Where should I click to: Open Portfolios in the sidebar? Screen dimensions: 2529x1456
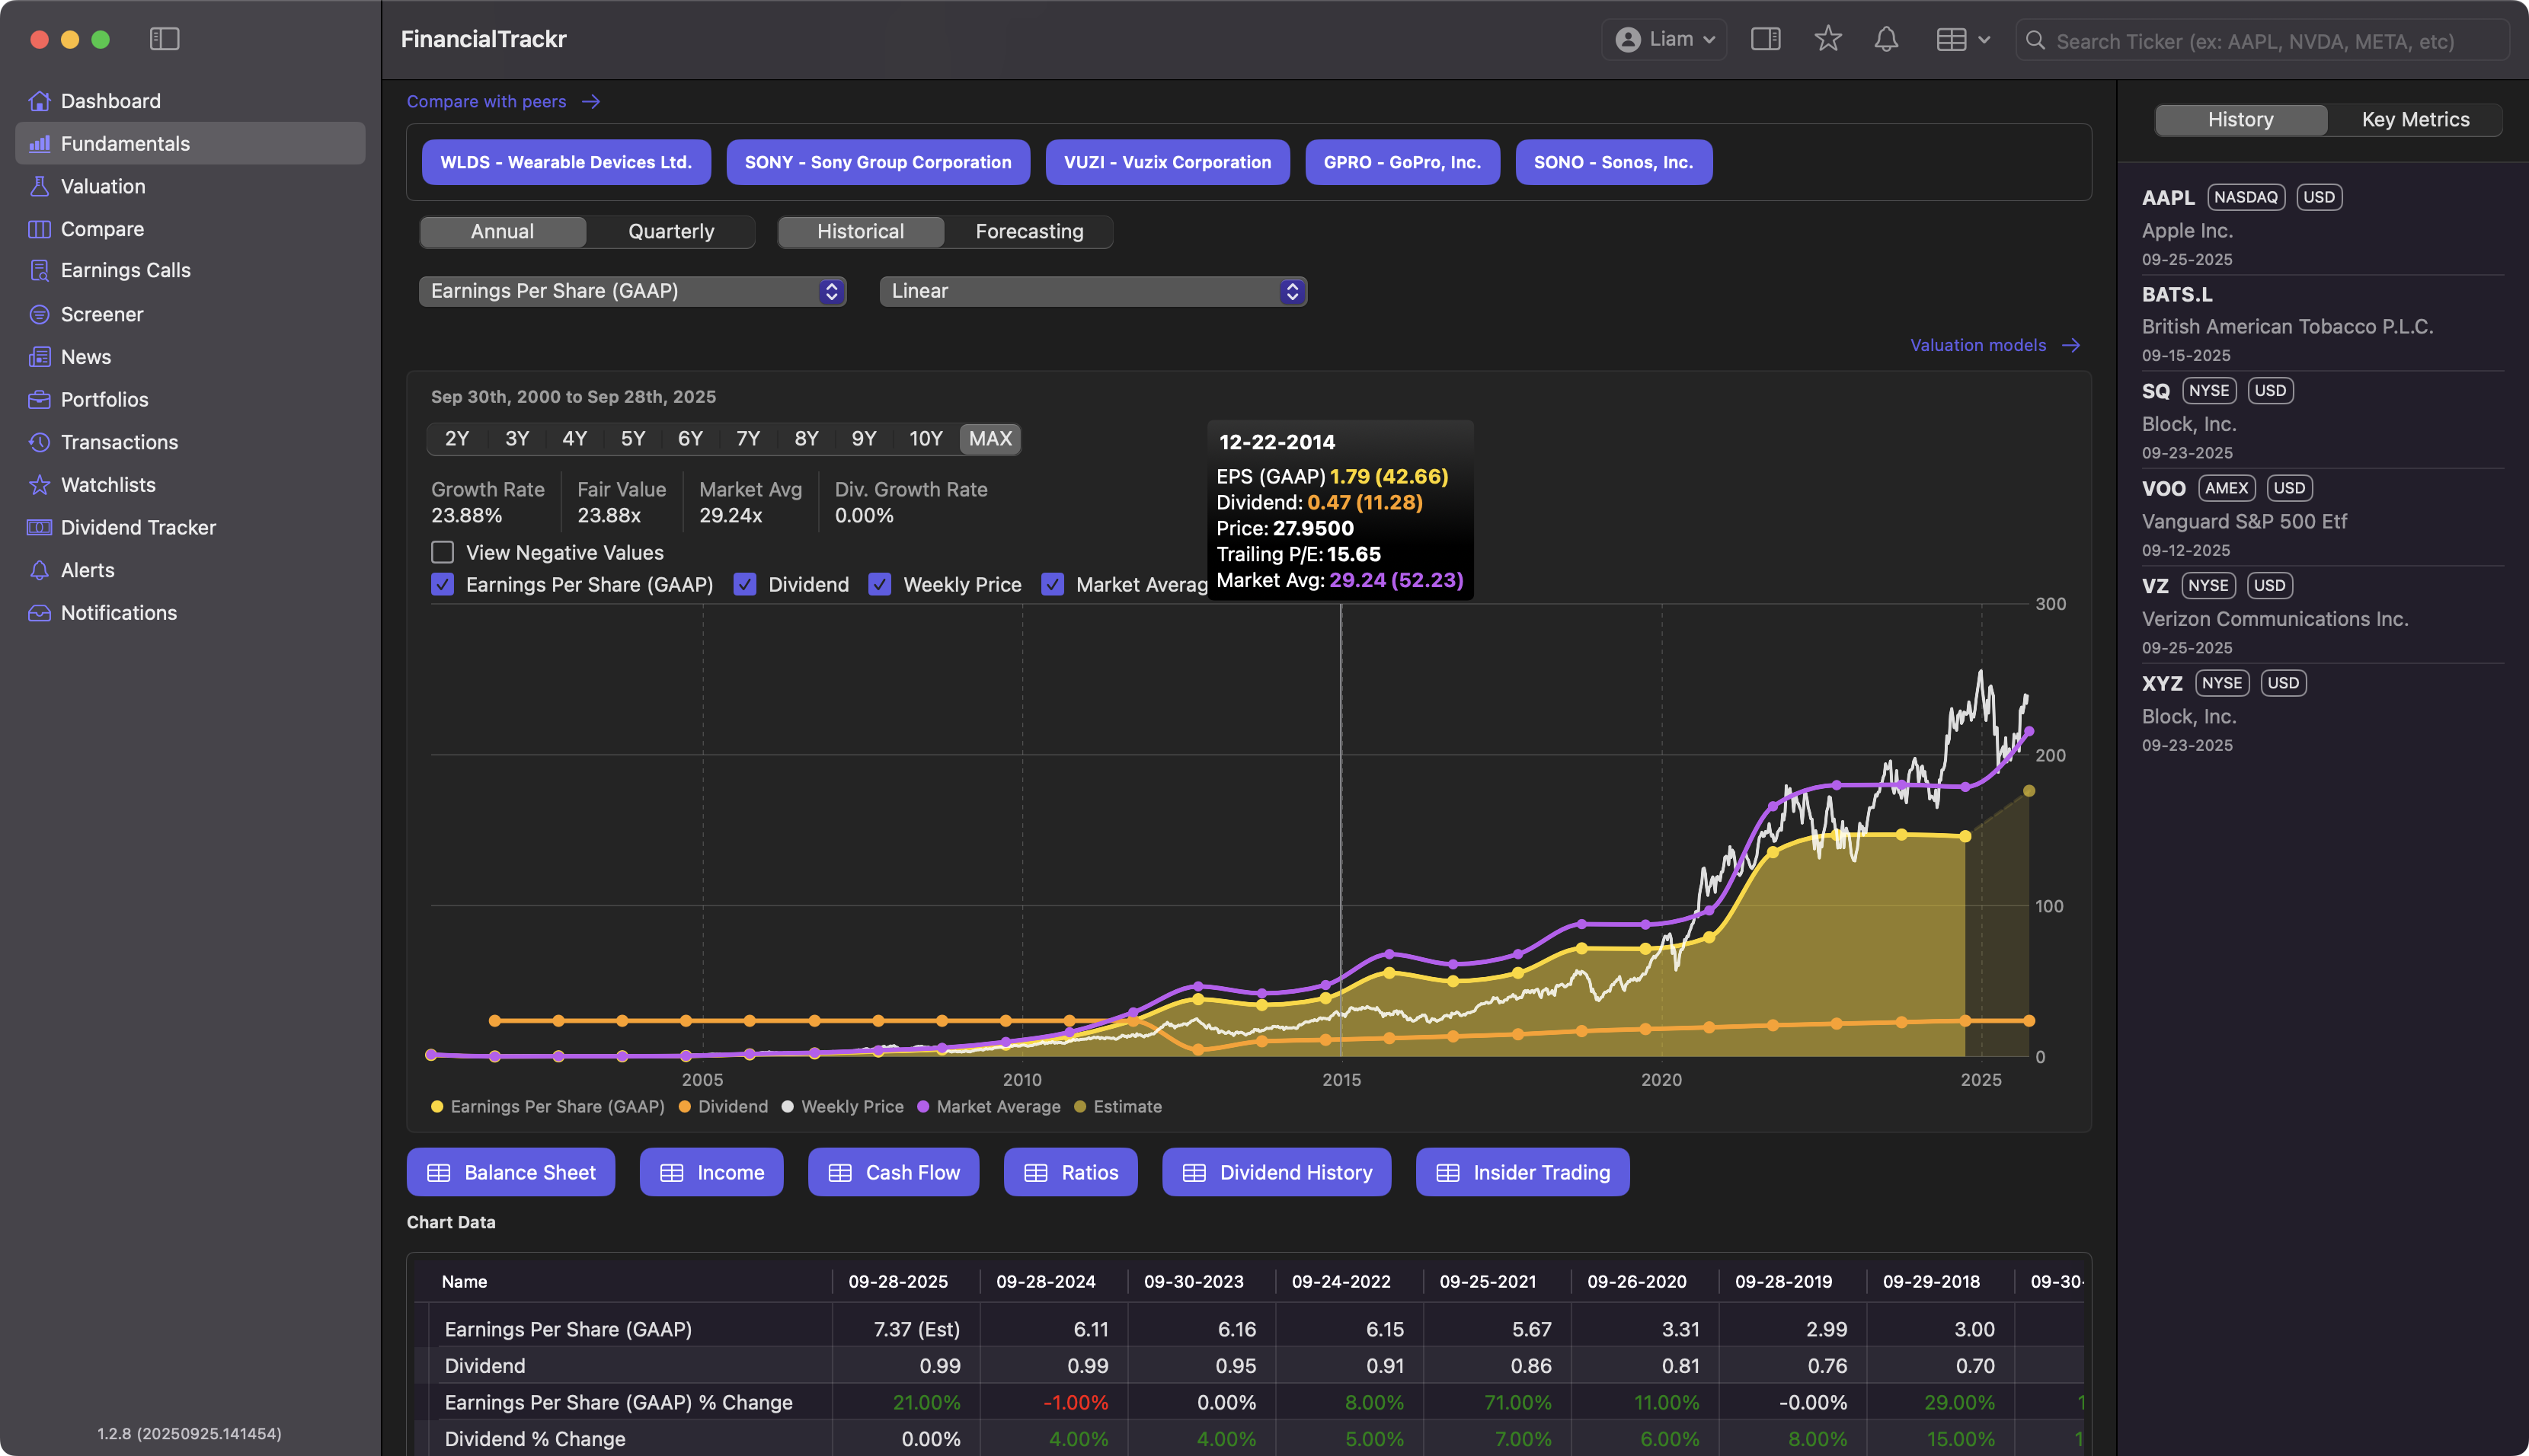(x=104, y=399)
